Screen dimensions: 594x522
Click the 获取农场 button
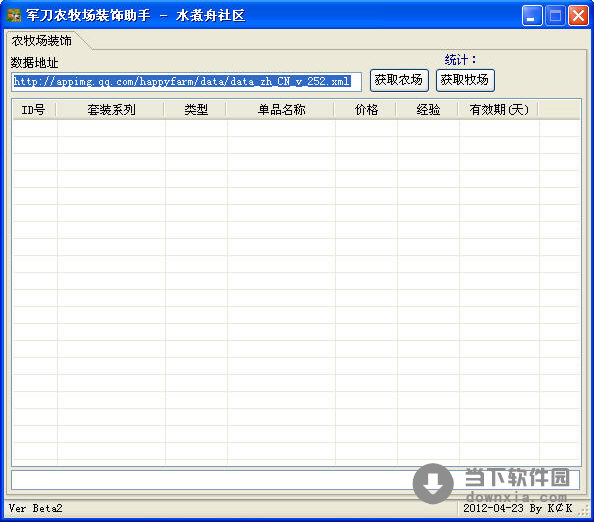pyautogui.click(x=399, y=80)
